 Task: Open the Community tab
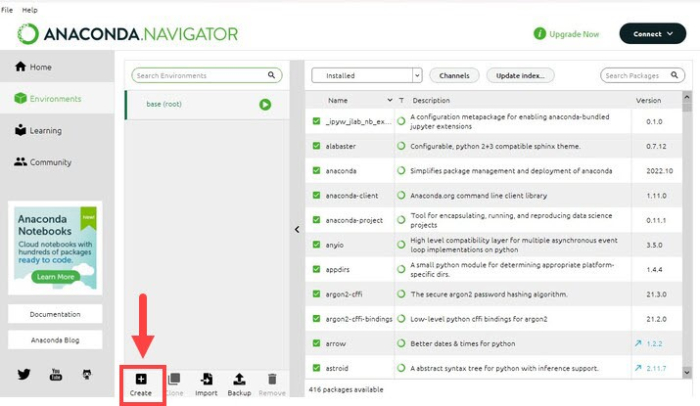(57, 162)
